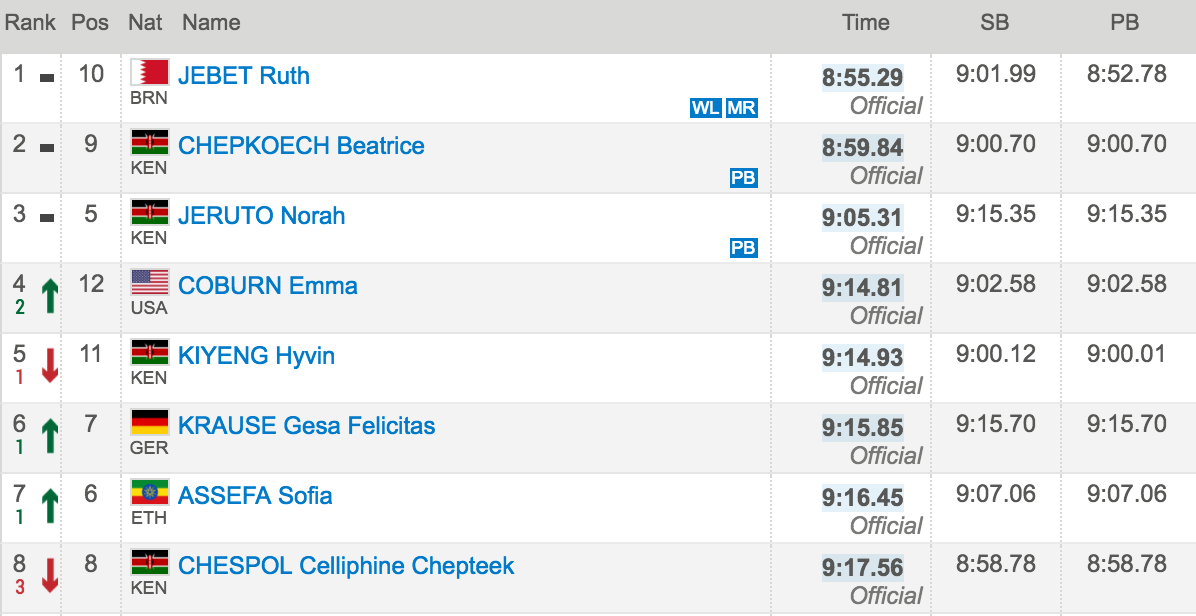Click the red down arrow next to rank 8

pyautogui.click(x=50, y=576)
